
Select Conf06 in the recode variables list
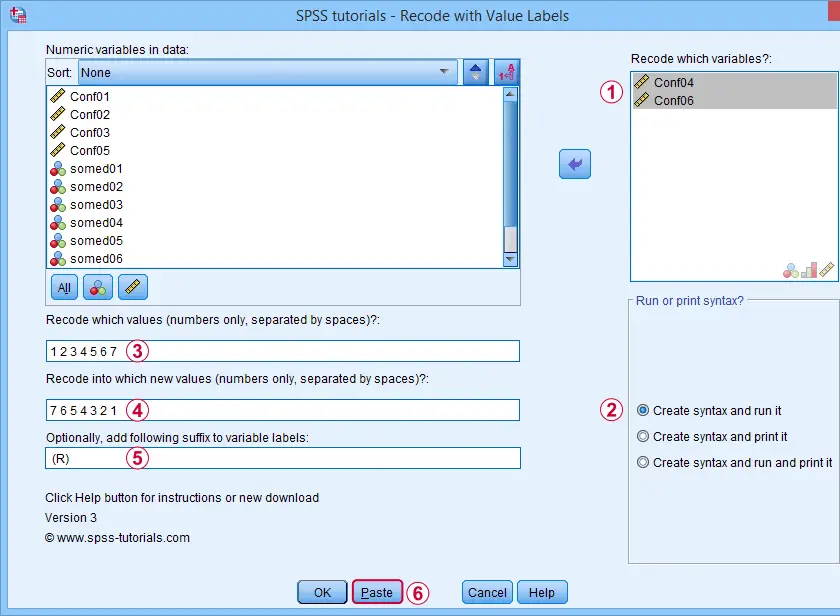coord(734,100)
